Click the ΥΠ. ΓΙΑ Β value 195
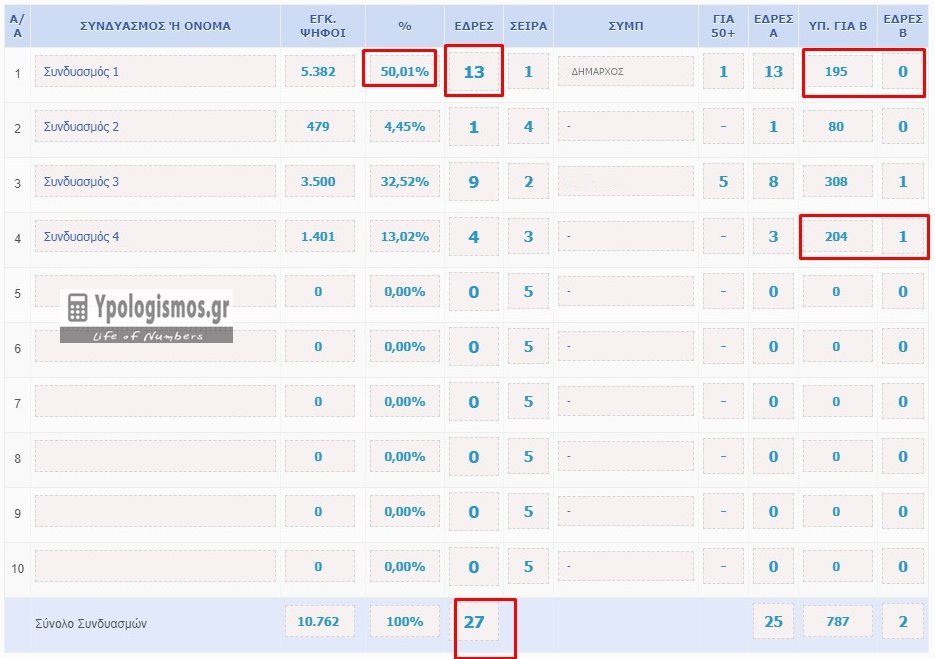This screenshot has height=659, width=935. [837, 72]
